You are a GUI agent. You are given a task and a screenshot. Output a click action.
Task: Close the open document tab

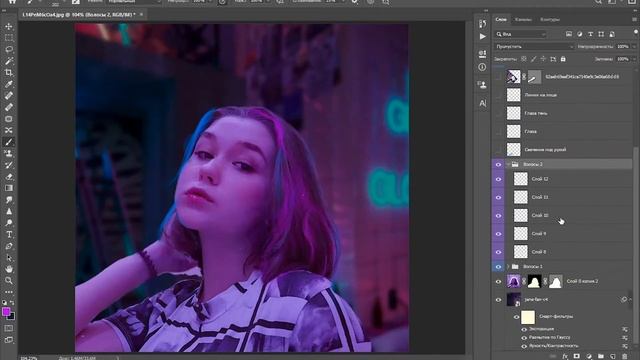coord(141,15)
